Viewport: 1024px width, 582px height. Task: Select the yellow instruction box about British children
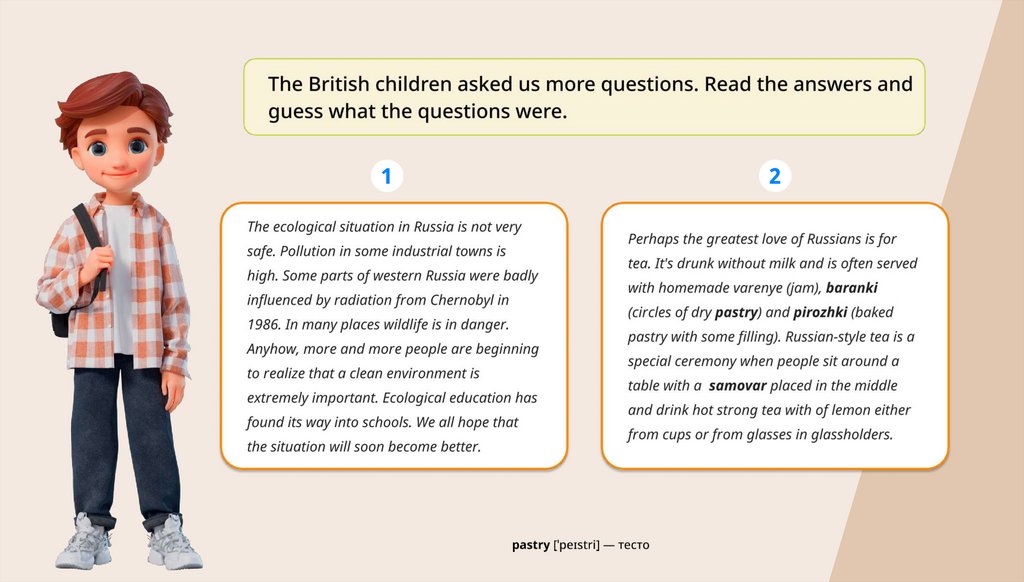pos(584,97)
